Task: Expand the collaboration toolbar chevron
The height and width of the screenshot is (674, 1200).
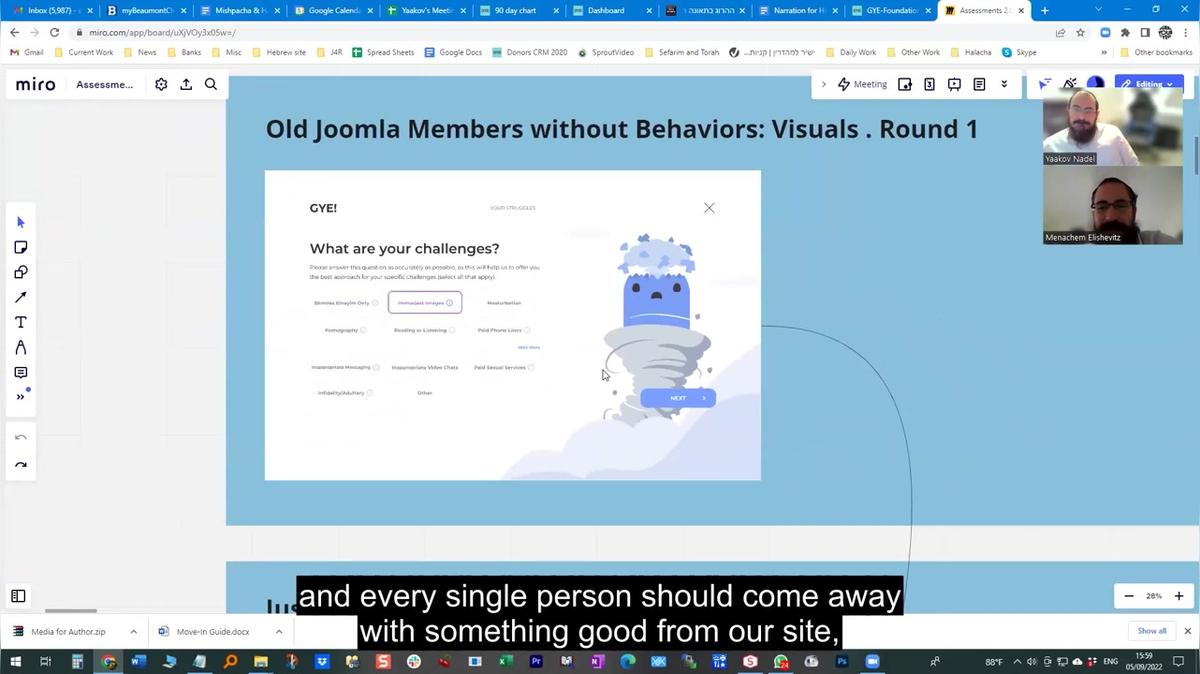Action: [824, 85]
